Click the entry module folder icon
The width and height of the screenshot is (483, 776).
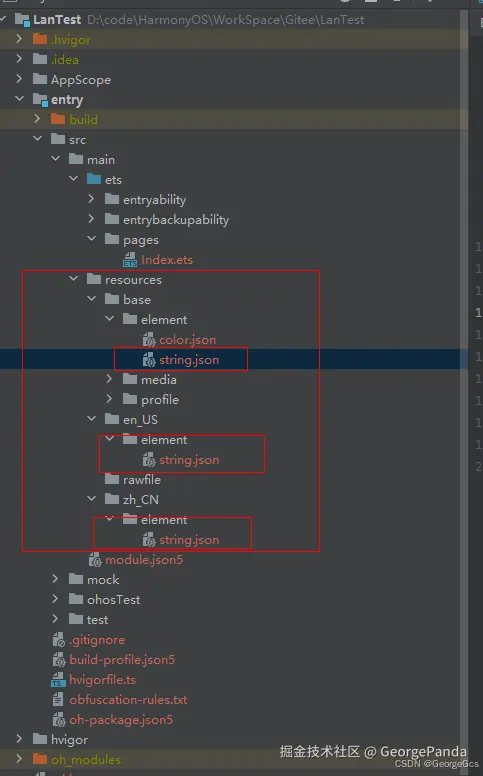pyautogui.click(x=40, y=99)
